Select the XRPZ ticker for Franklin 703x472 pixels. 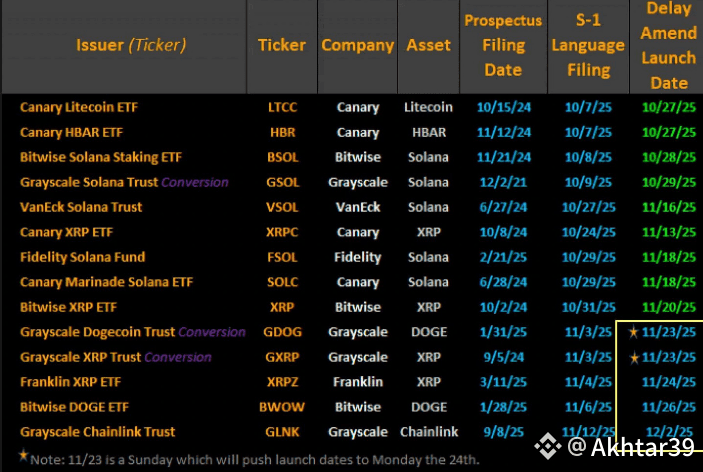coord(282,382)
